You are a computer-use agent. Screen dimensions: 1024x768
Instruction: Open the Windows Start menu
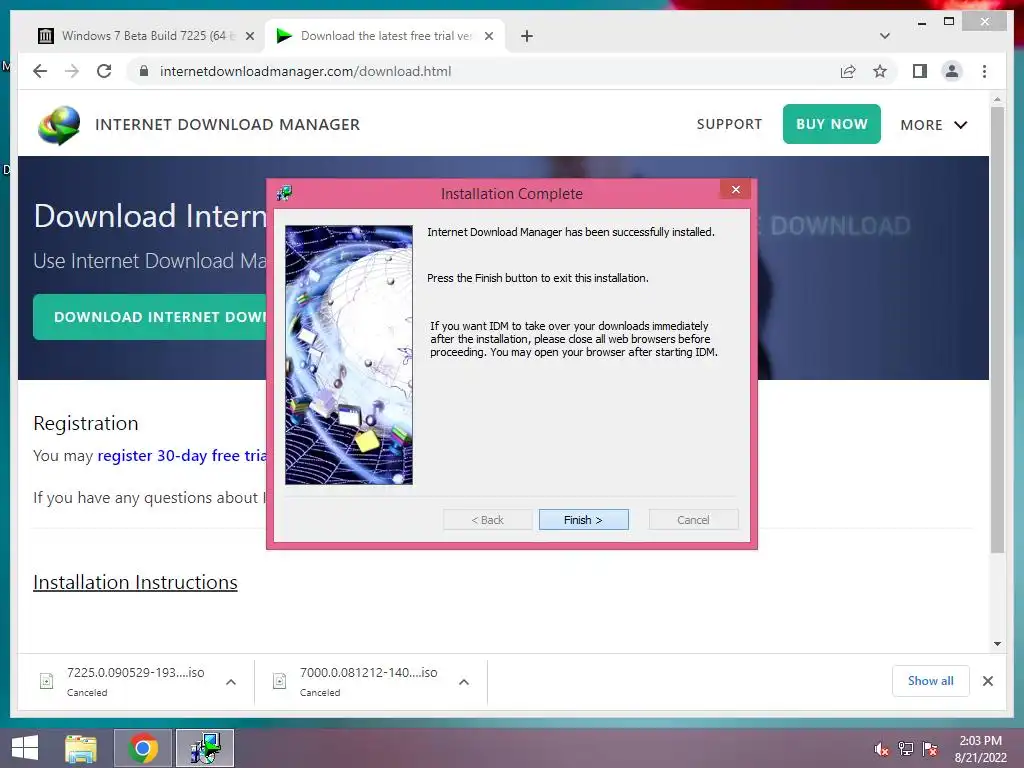(25, 748)
